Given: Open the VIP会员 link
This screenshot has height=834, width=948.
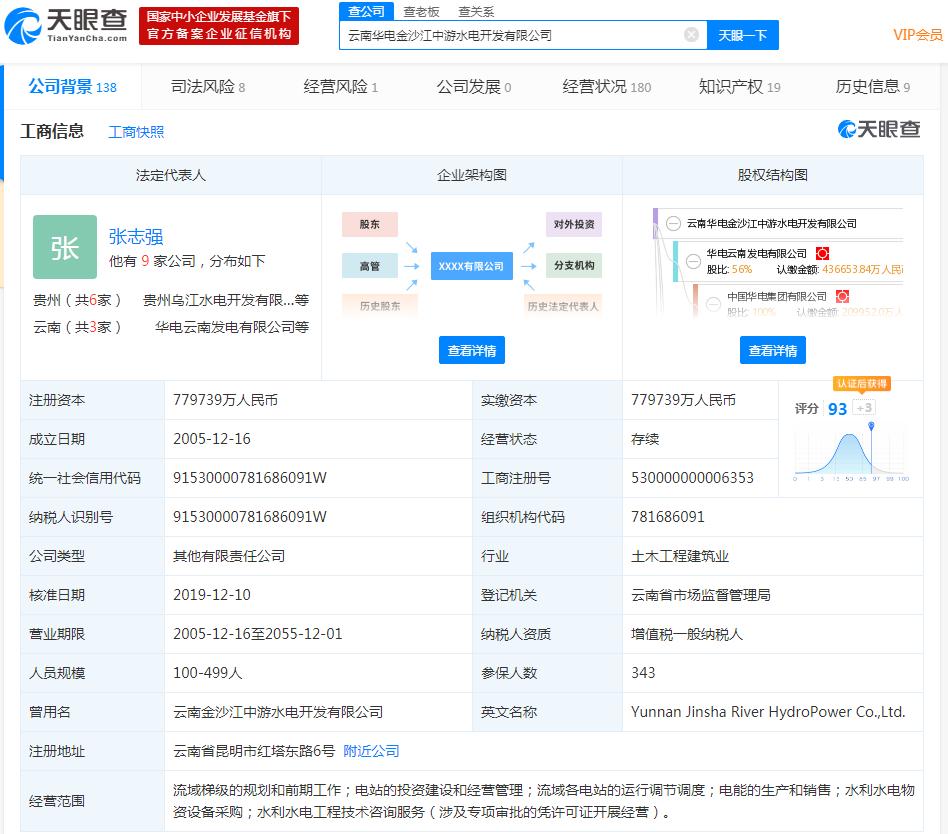Looking at the screenshot, I should 918,35.
